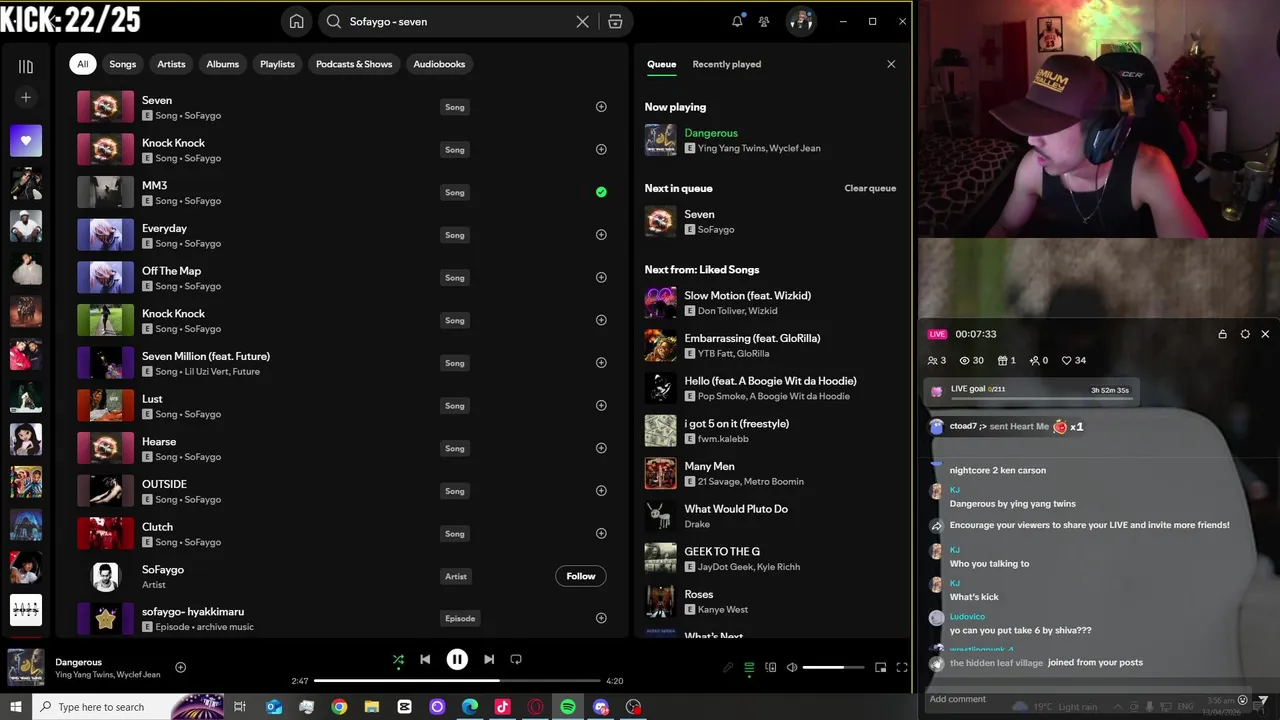Open the miniplayer icon
Screen dimensions: 1280x720
click(880, 667)
